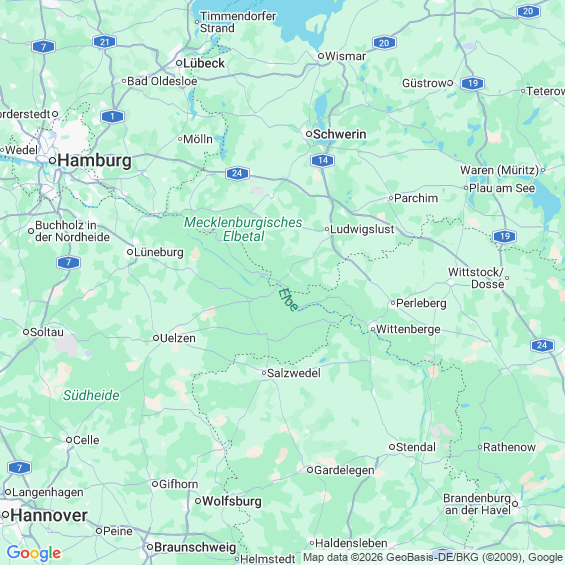Click the Salzwedel town marker
The width and height of the screenshot is (565, 565).
(x=264, y=373)
